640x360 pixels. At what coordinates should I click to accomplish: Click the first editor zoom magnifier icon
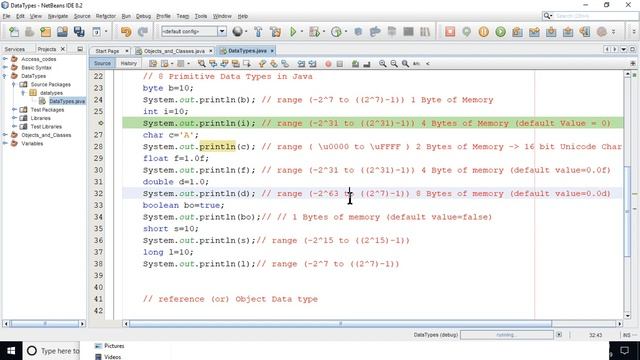point(382,64)
